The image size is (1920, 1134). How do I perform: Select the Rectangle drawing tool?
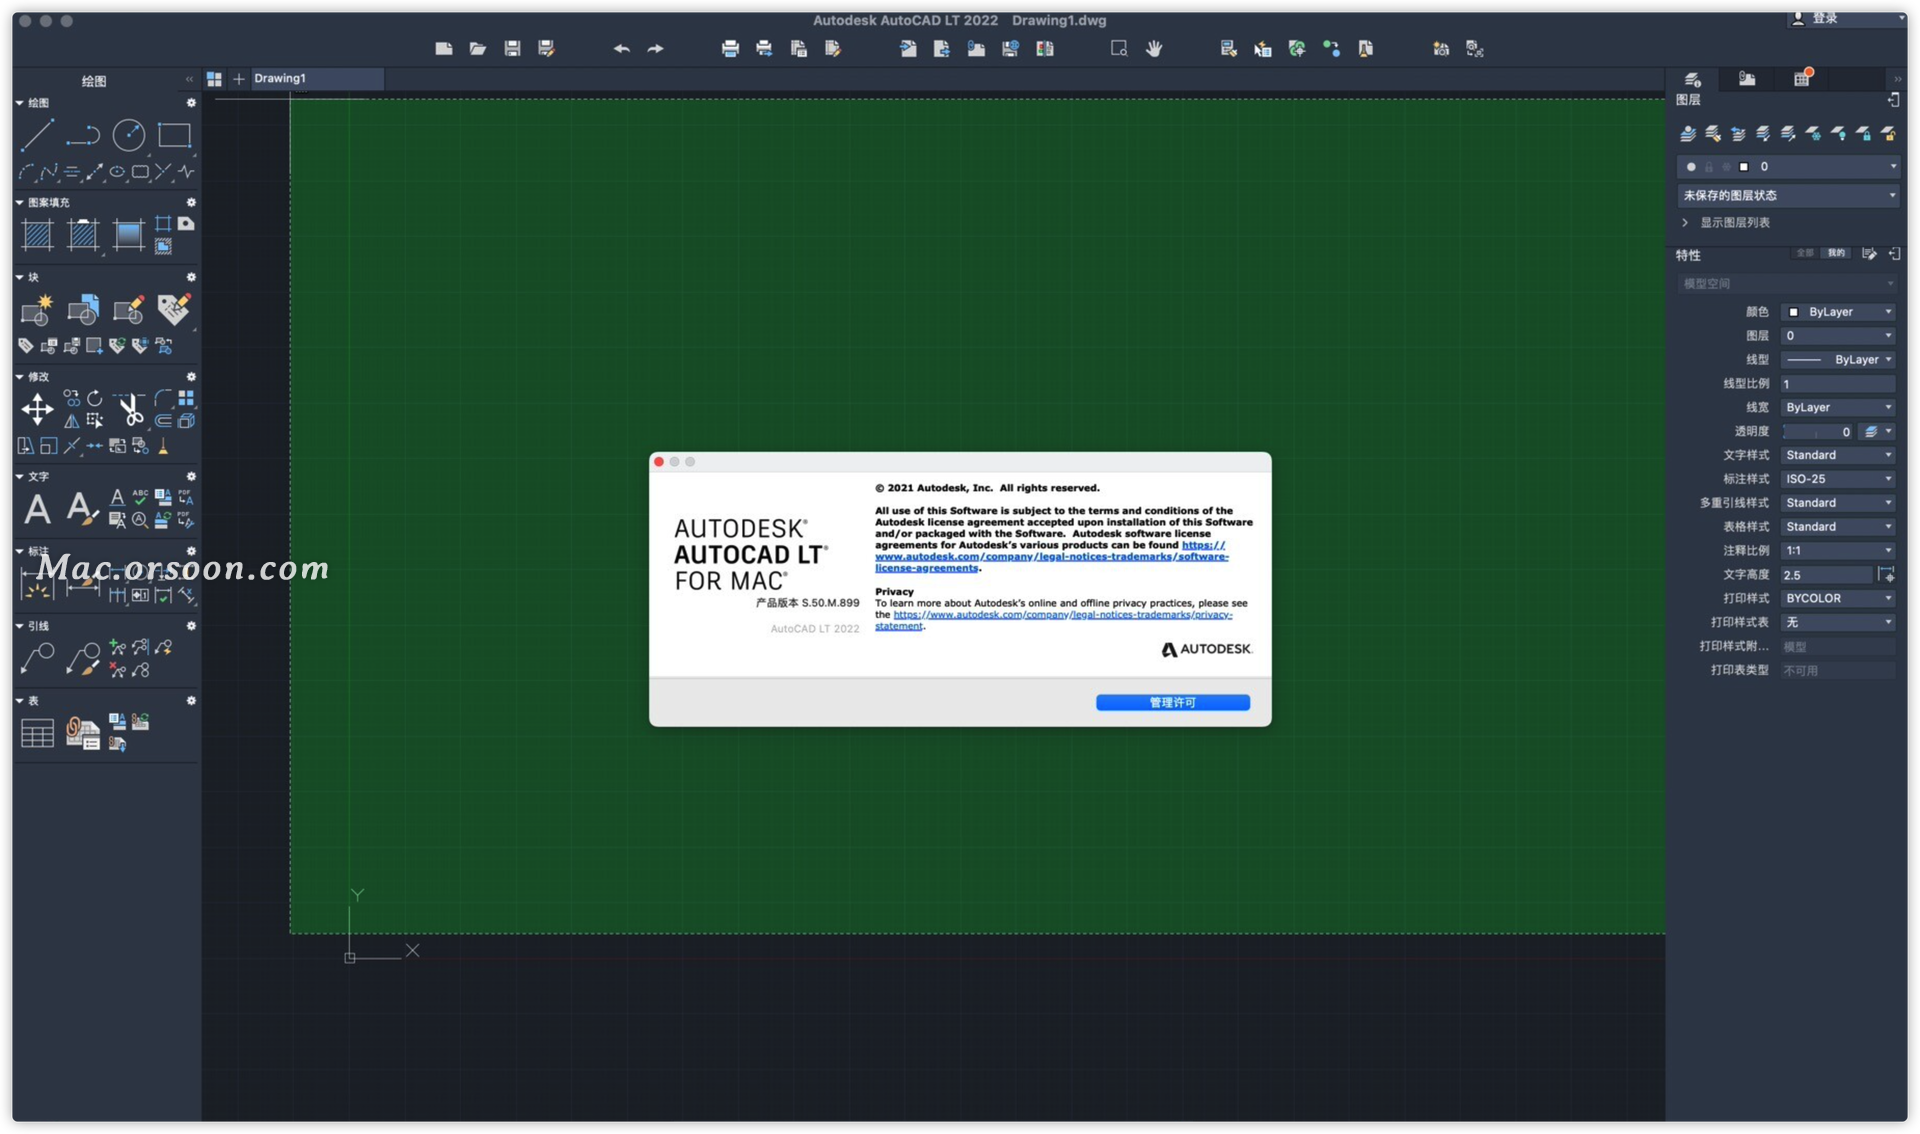click(174, 135)
